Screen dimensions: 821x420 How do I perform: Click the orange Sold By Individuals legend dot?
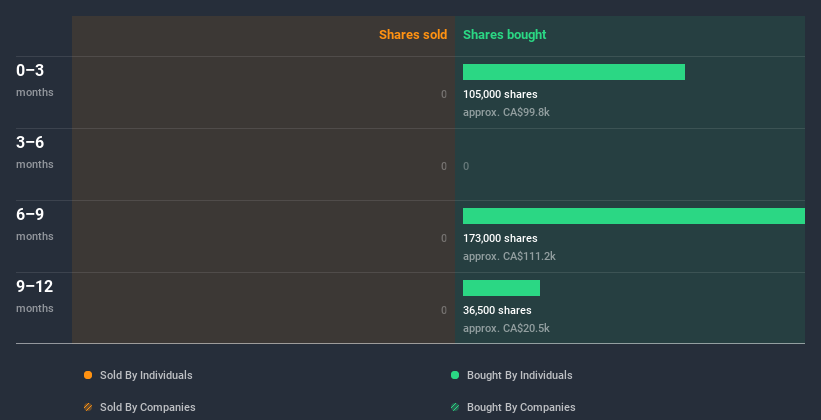coord(88,375)
